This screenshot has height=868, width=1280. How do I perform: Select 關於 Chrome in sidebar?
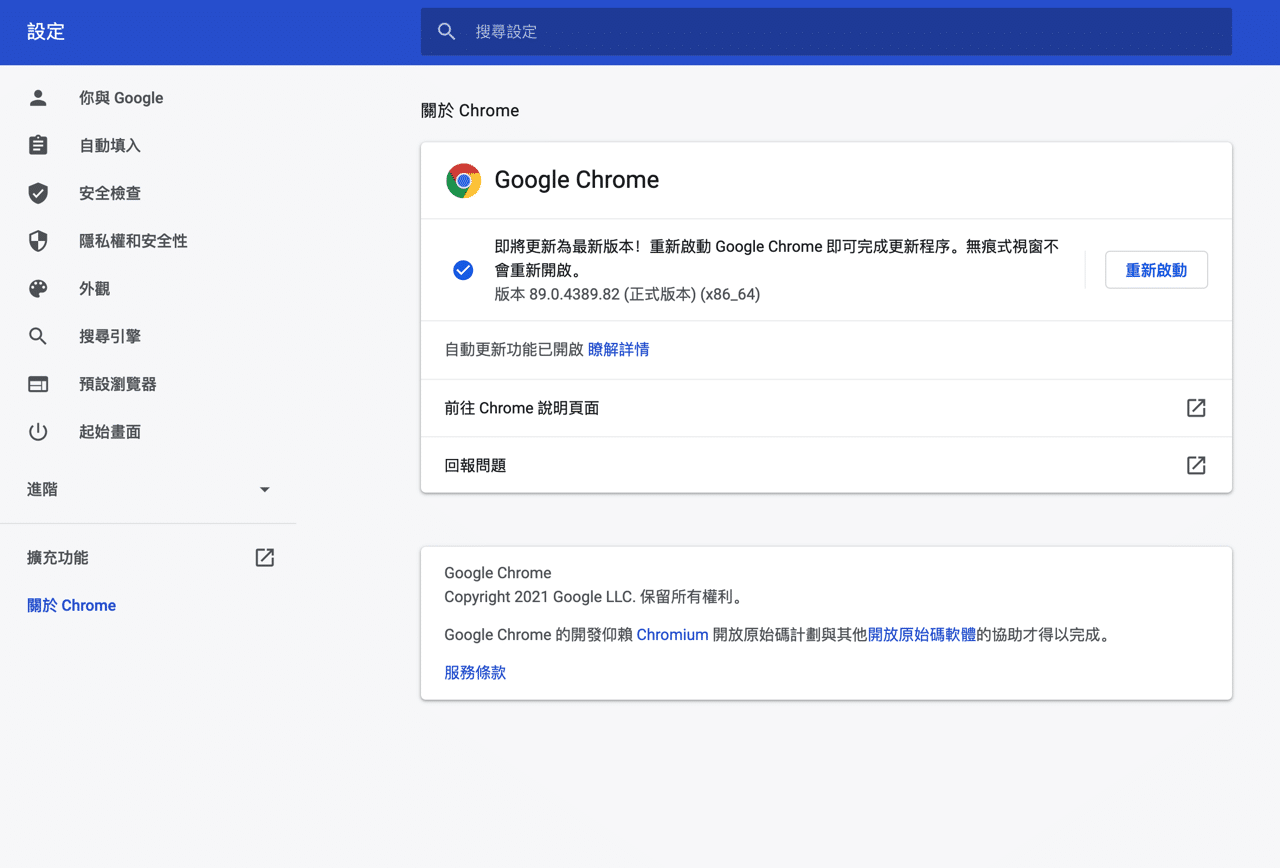point(72,606)
